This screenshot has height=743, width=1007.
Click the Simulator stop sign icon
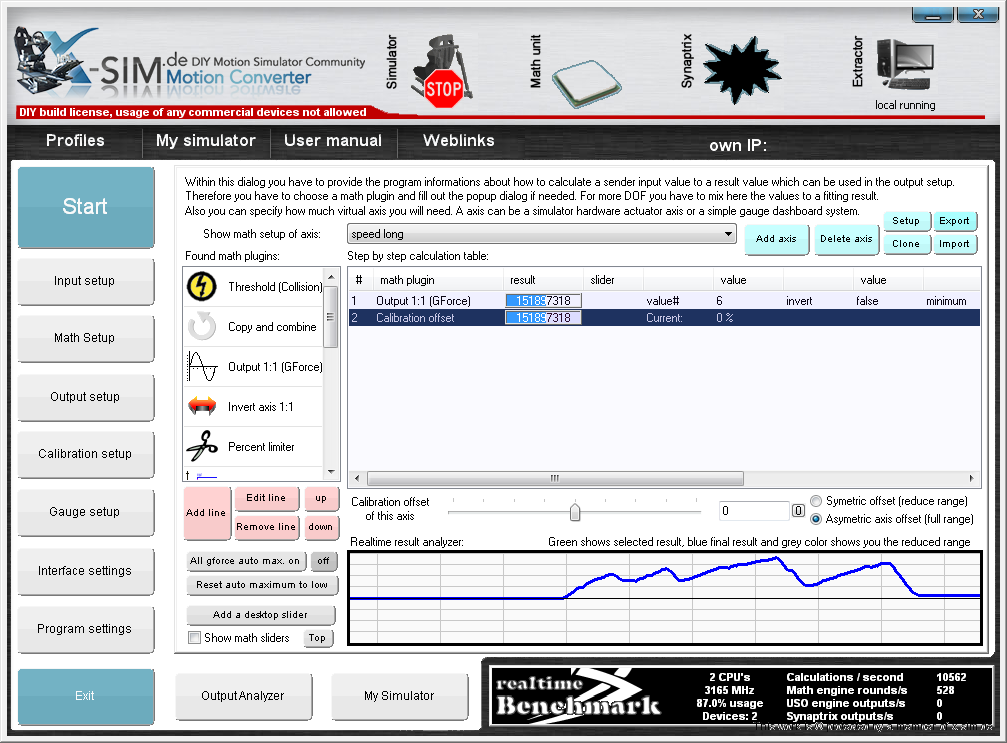pyautogui.click(x=443, y=88)
